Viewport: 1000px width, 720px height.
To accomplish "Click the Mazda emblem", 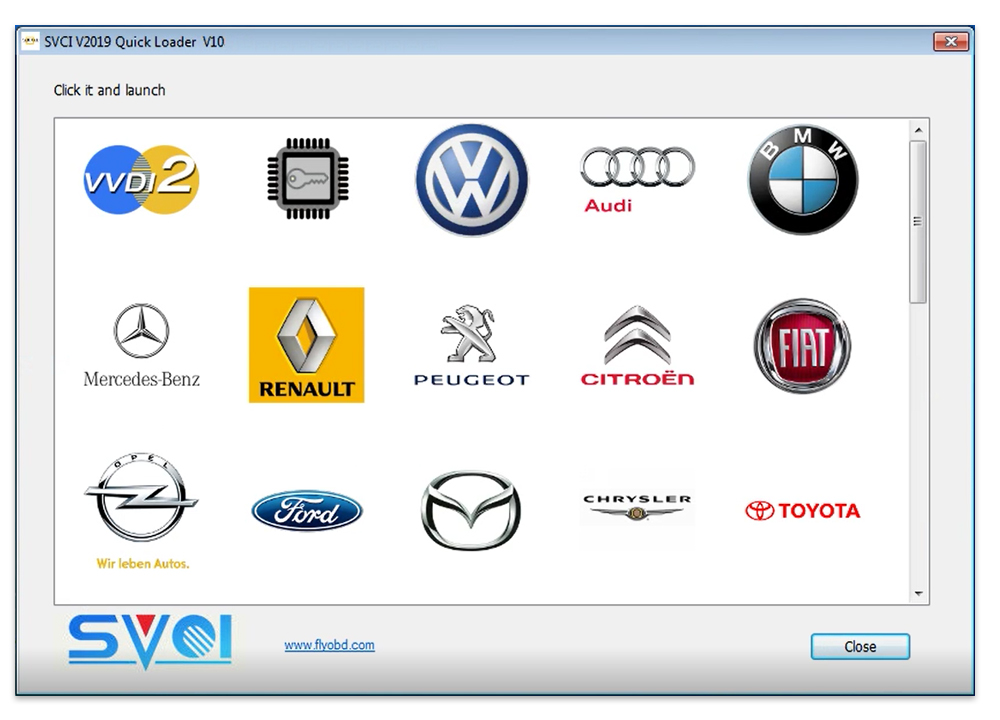I will 471,510.
